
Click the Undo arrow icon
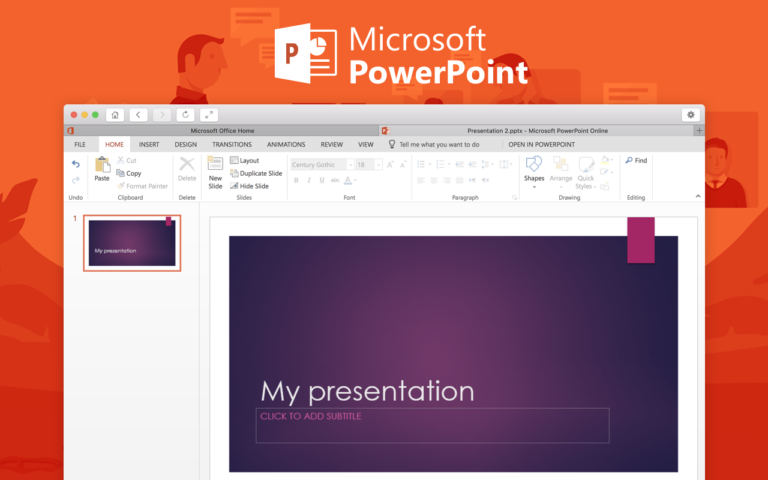click(x=75, y=164)
